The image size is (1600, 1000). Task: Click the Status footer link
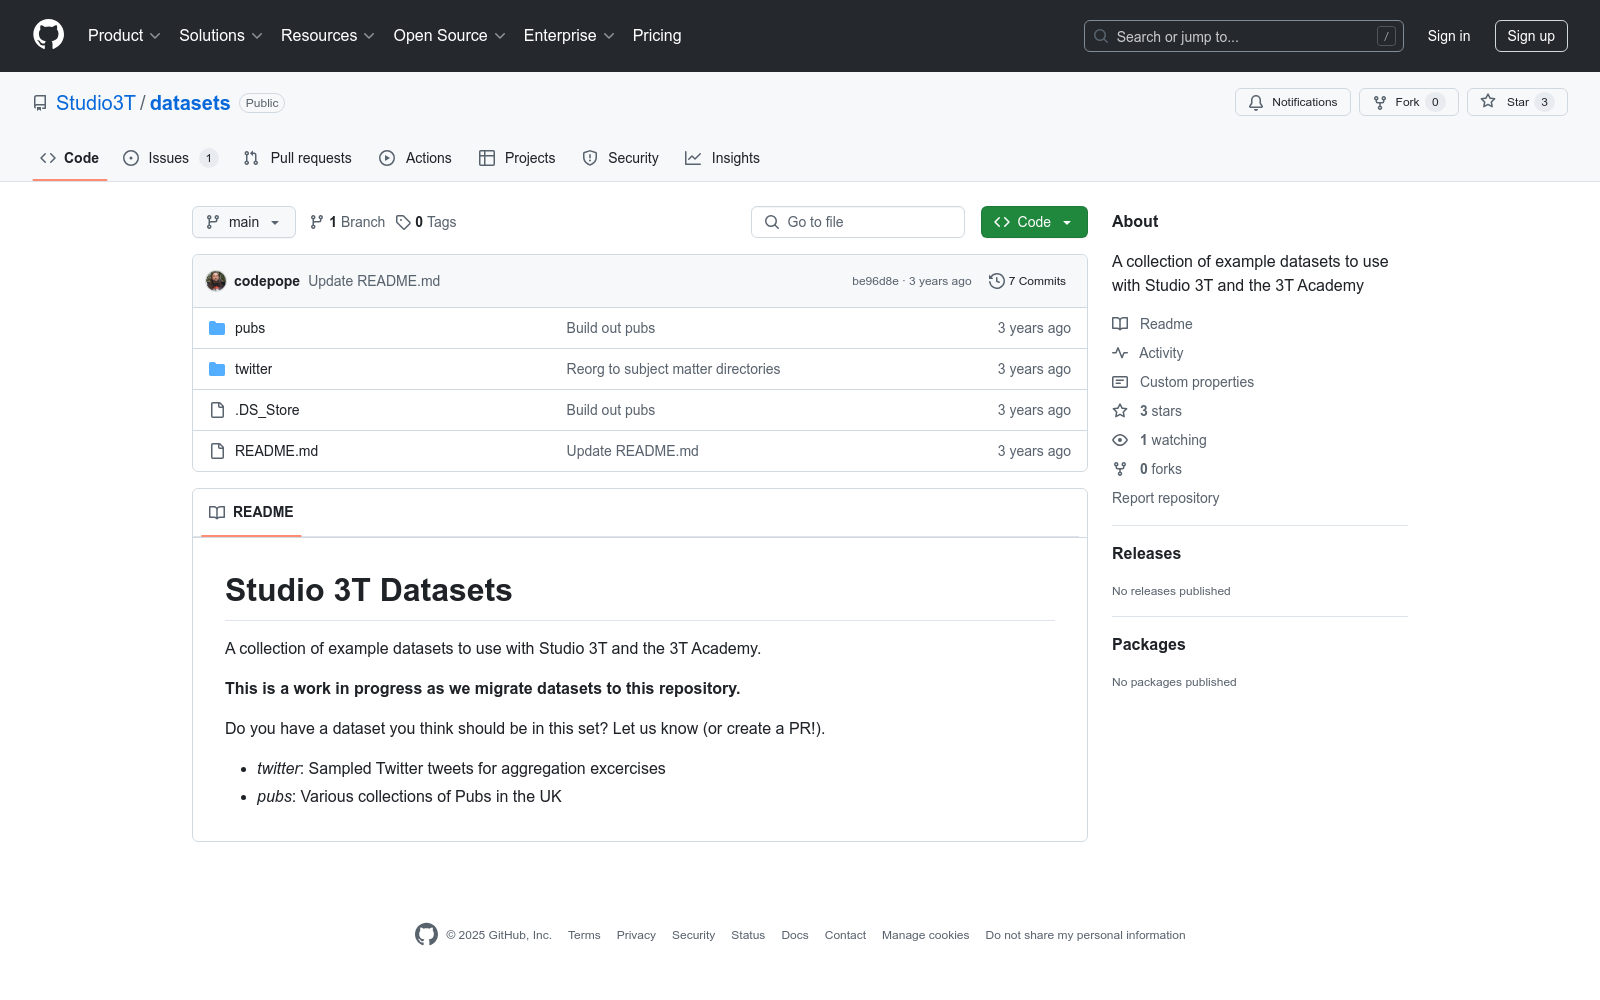click(x=748, y=935)
